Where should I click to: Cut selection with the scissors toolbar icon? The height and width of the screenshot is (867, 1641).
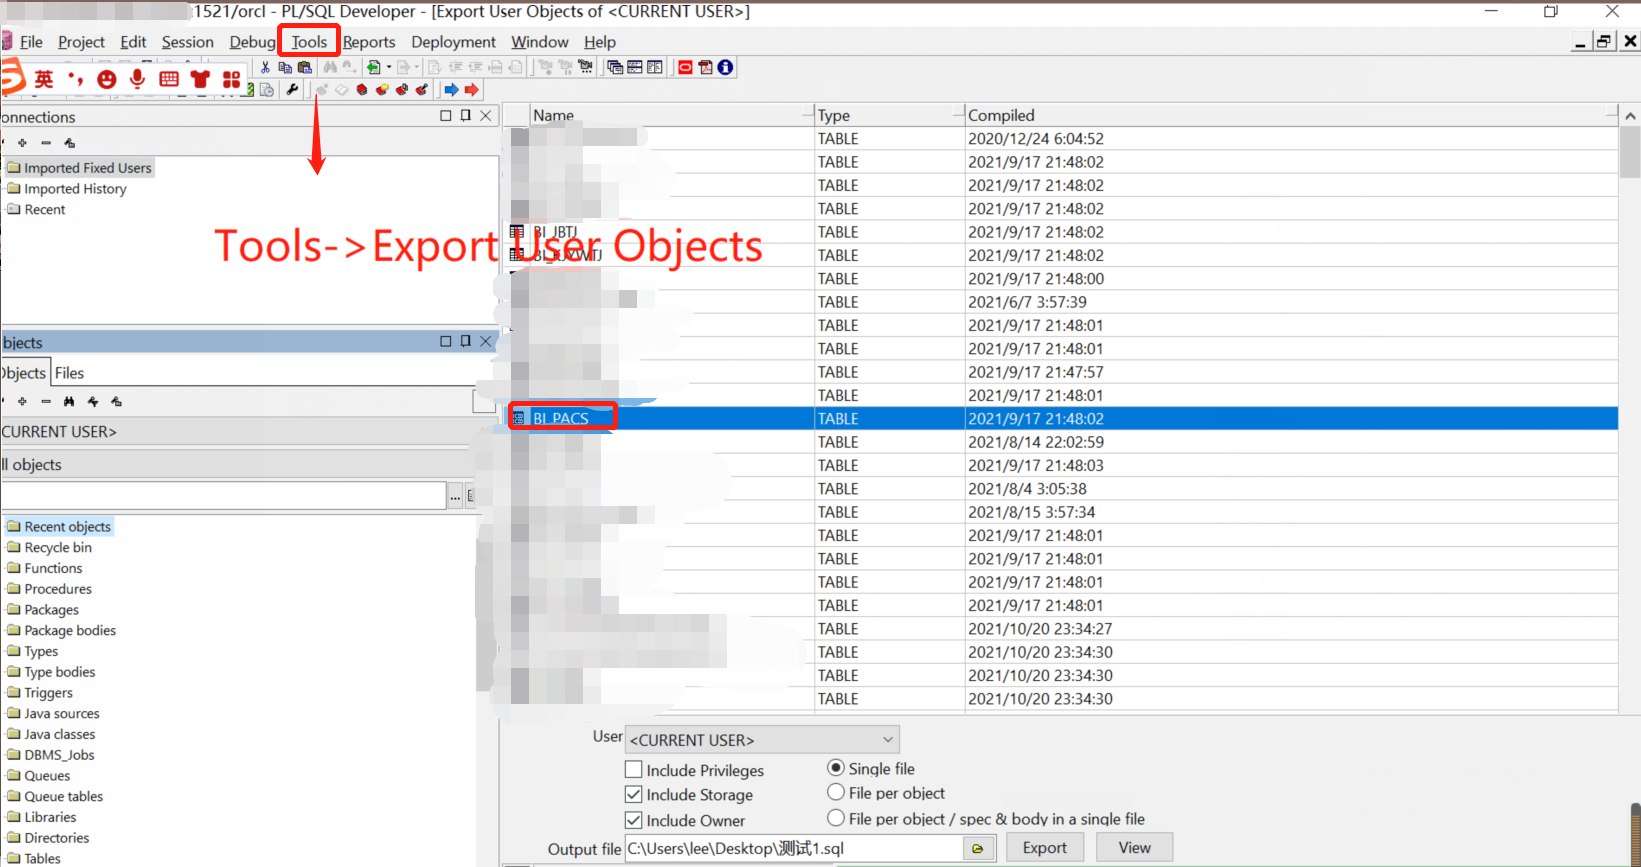click(x=265, y=67)
